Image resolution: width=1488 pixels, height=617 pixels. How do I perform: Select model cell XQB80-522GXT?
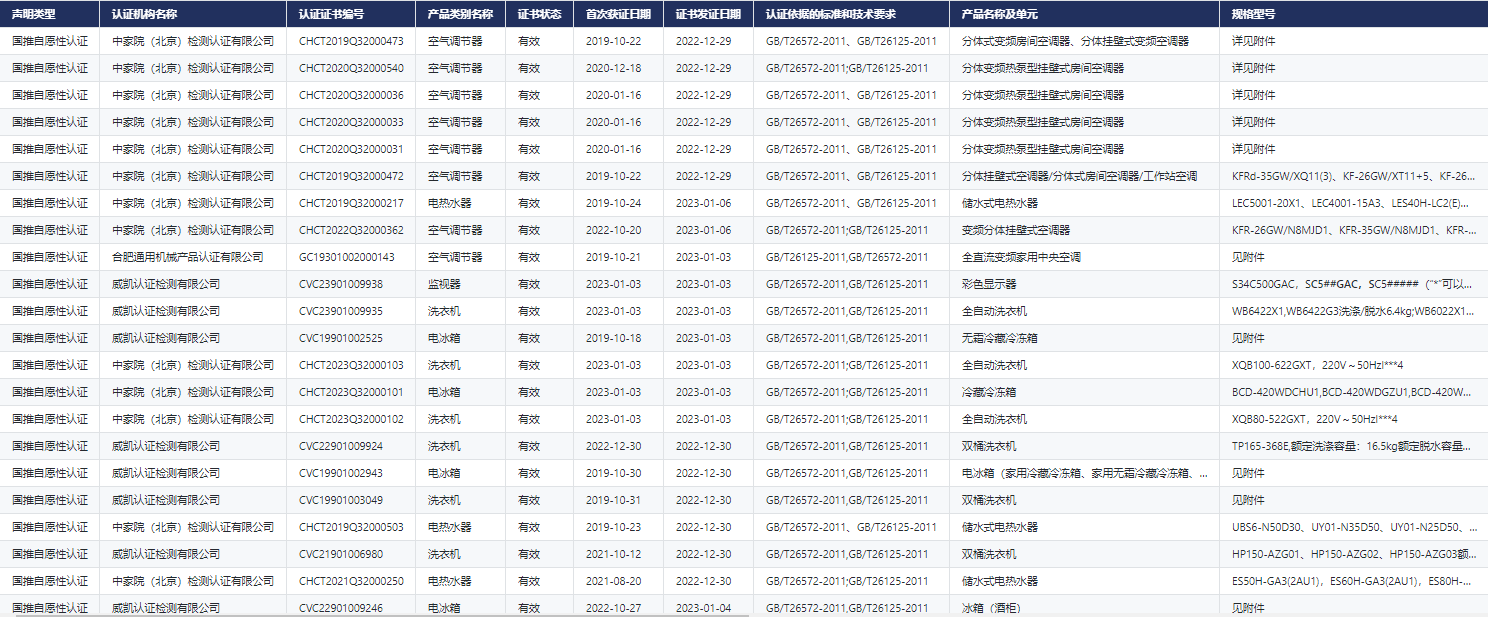click(1315, 419)
